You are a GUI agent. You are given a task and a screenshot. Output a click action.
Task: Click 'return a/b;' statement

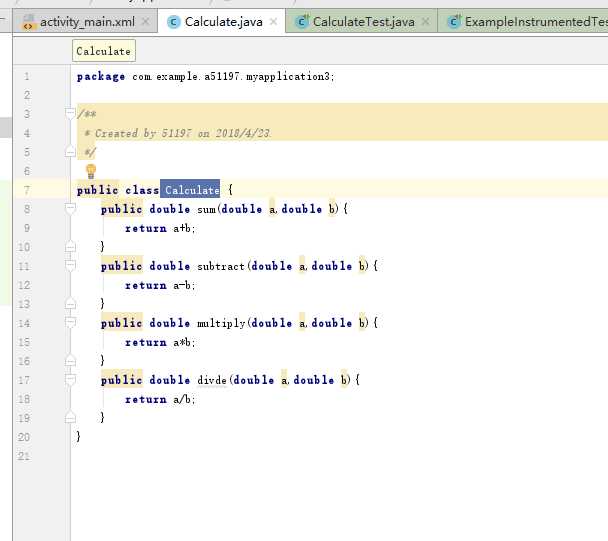click(160, 399)
